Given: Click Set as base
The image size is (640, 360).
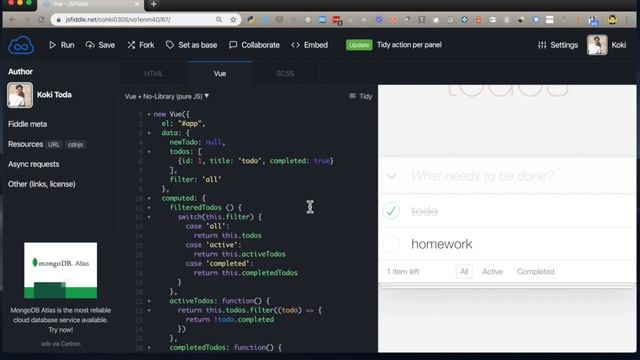Looking at the screenshot, I should pyautogui.click(x=191, y=45).
